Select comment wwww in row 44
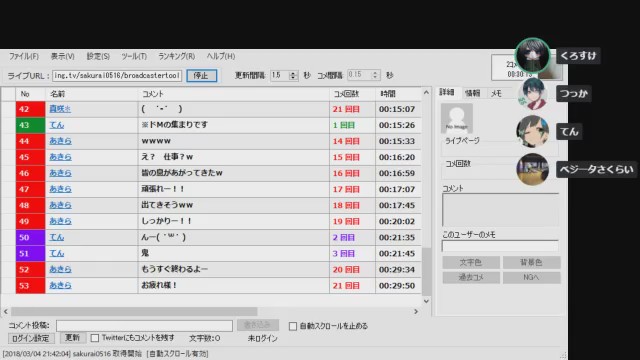 (x=156, y=141)
